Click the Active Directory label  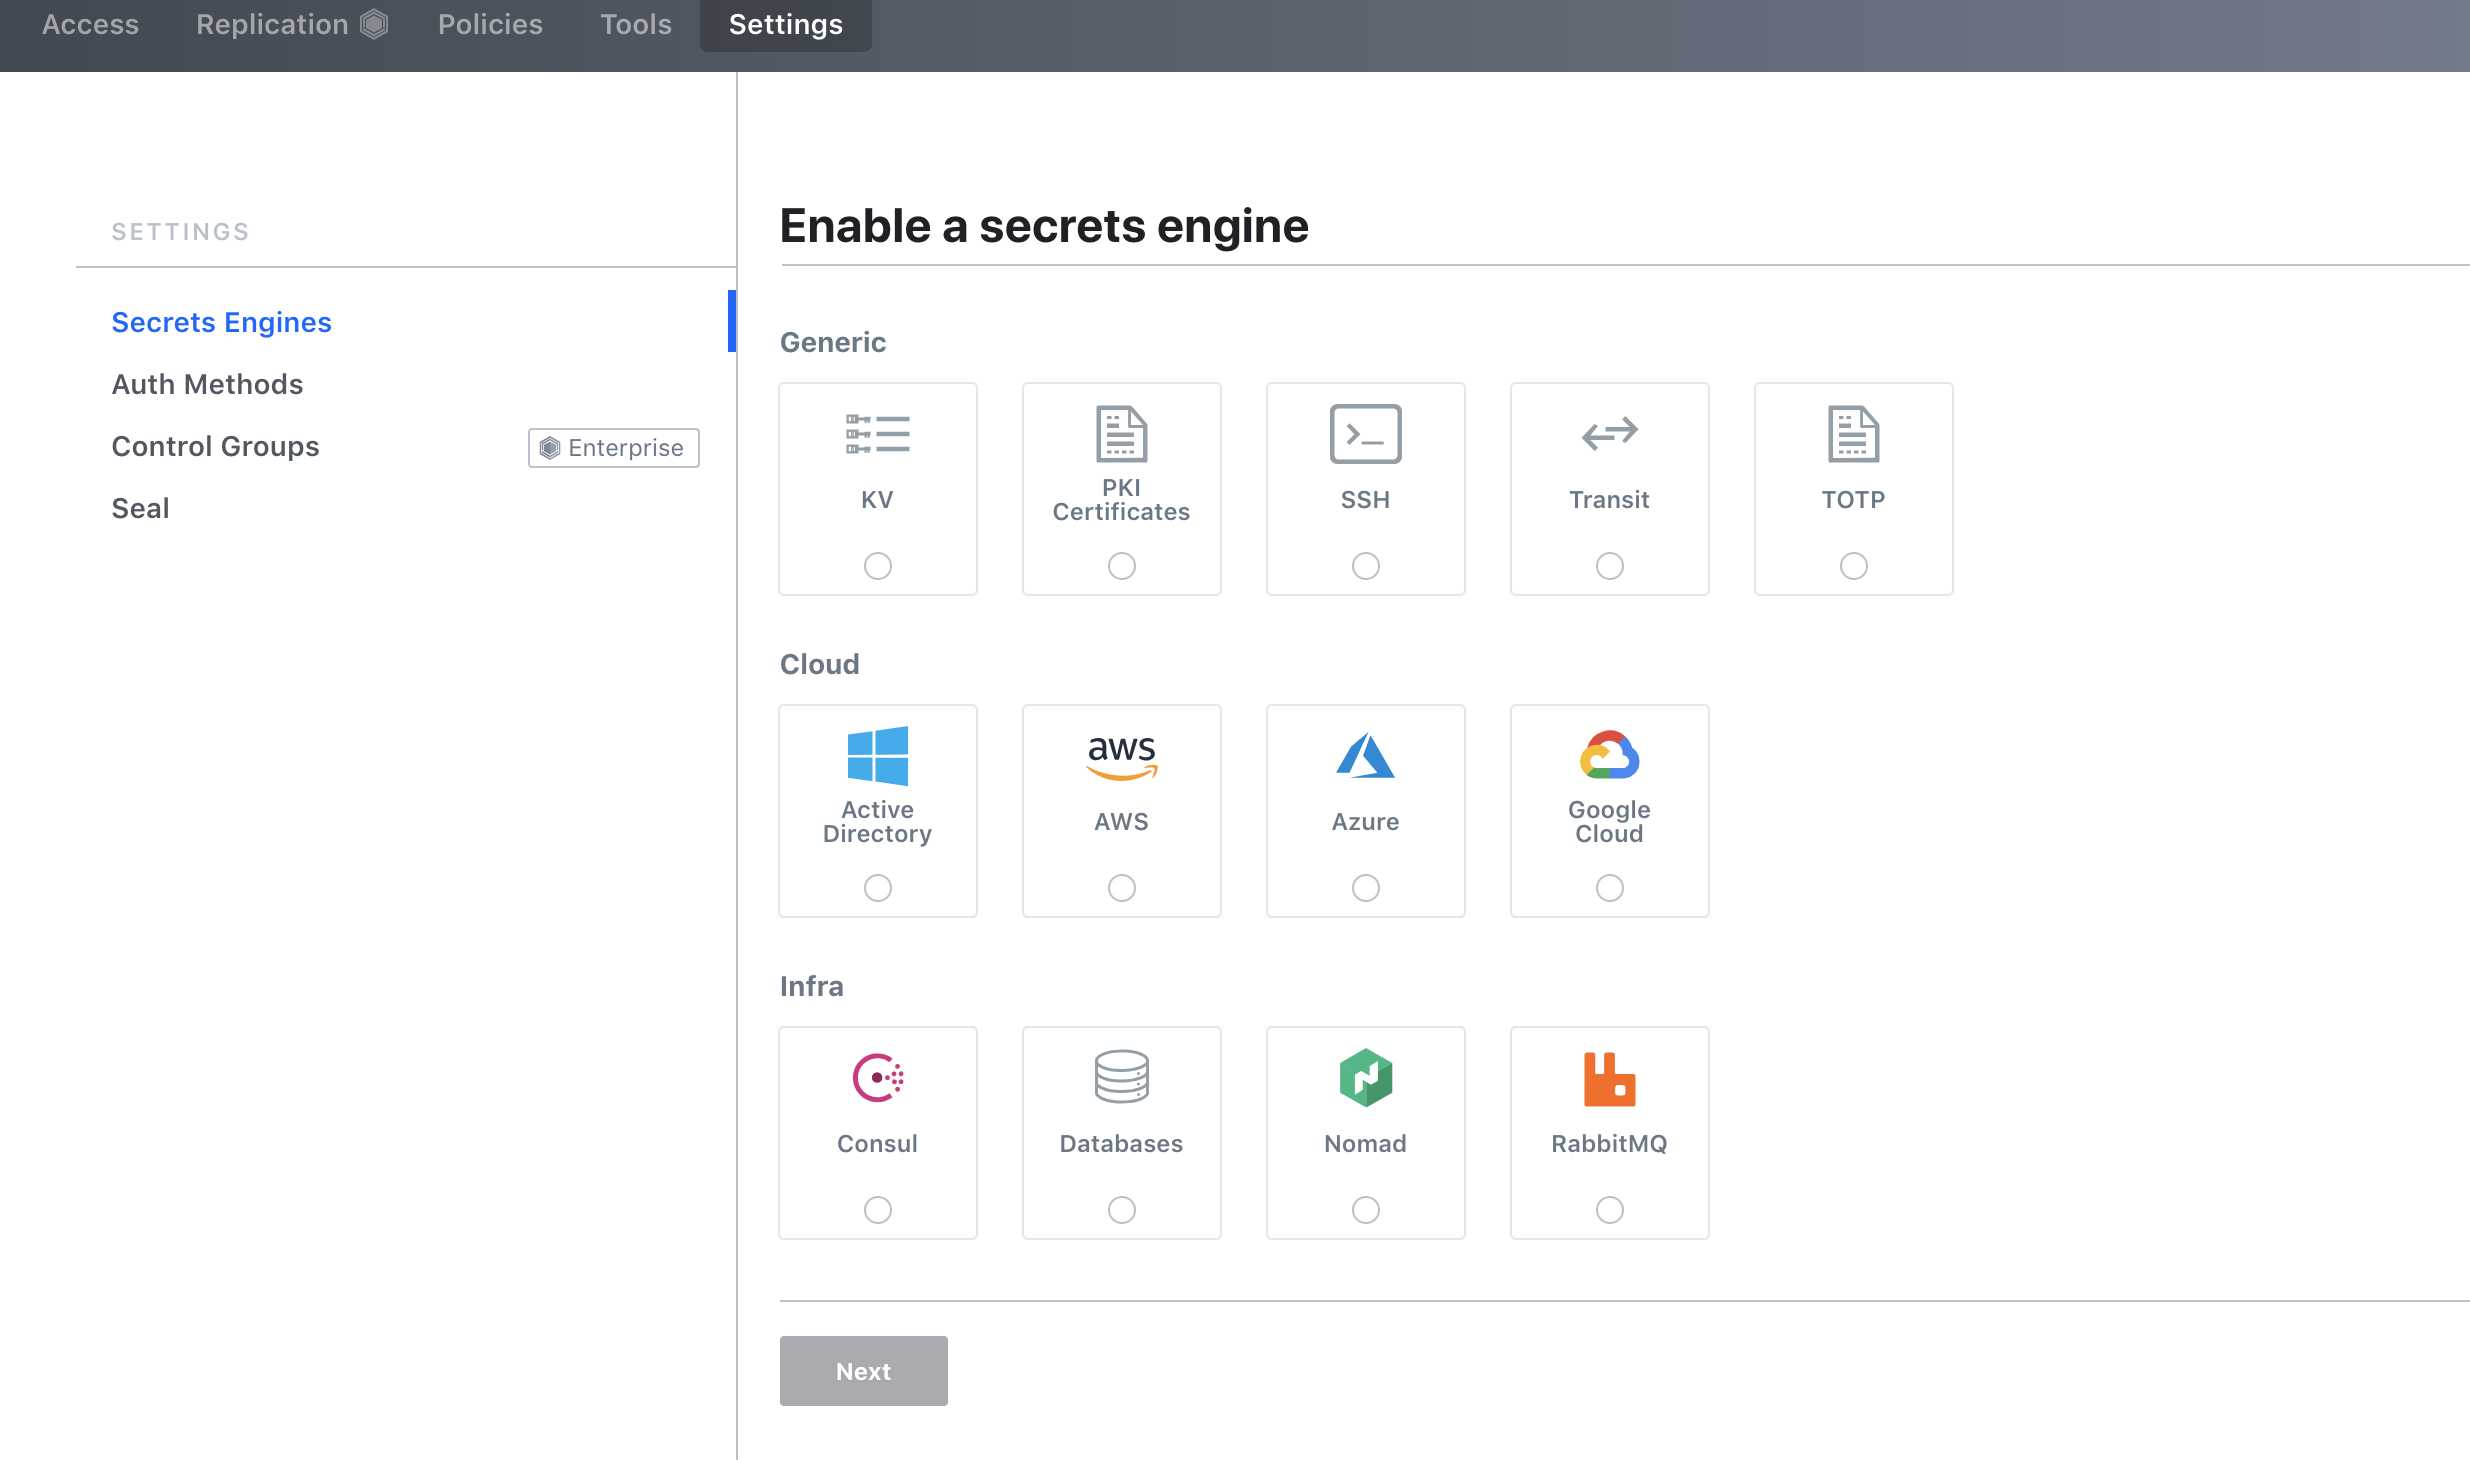[878, 822]
